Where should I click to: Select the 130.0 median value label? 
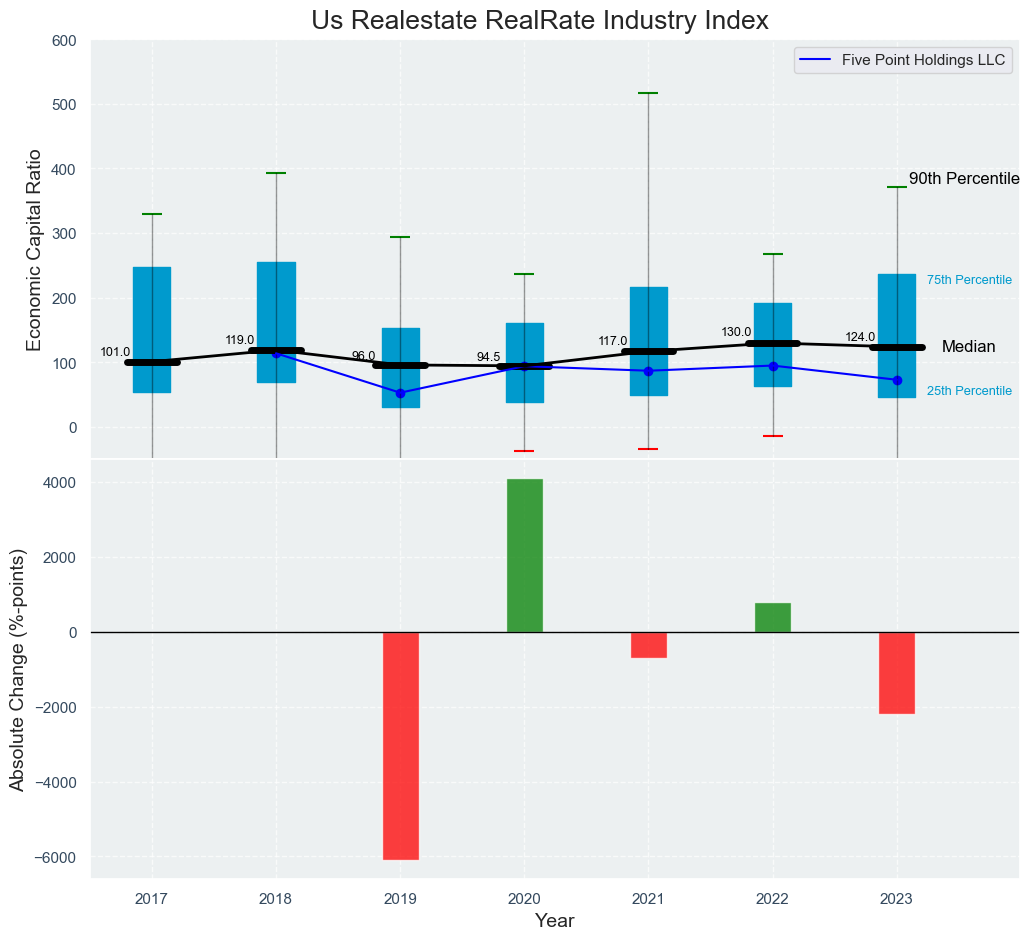pyautogui.click(x=736, y=332)
